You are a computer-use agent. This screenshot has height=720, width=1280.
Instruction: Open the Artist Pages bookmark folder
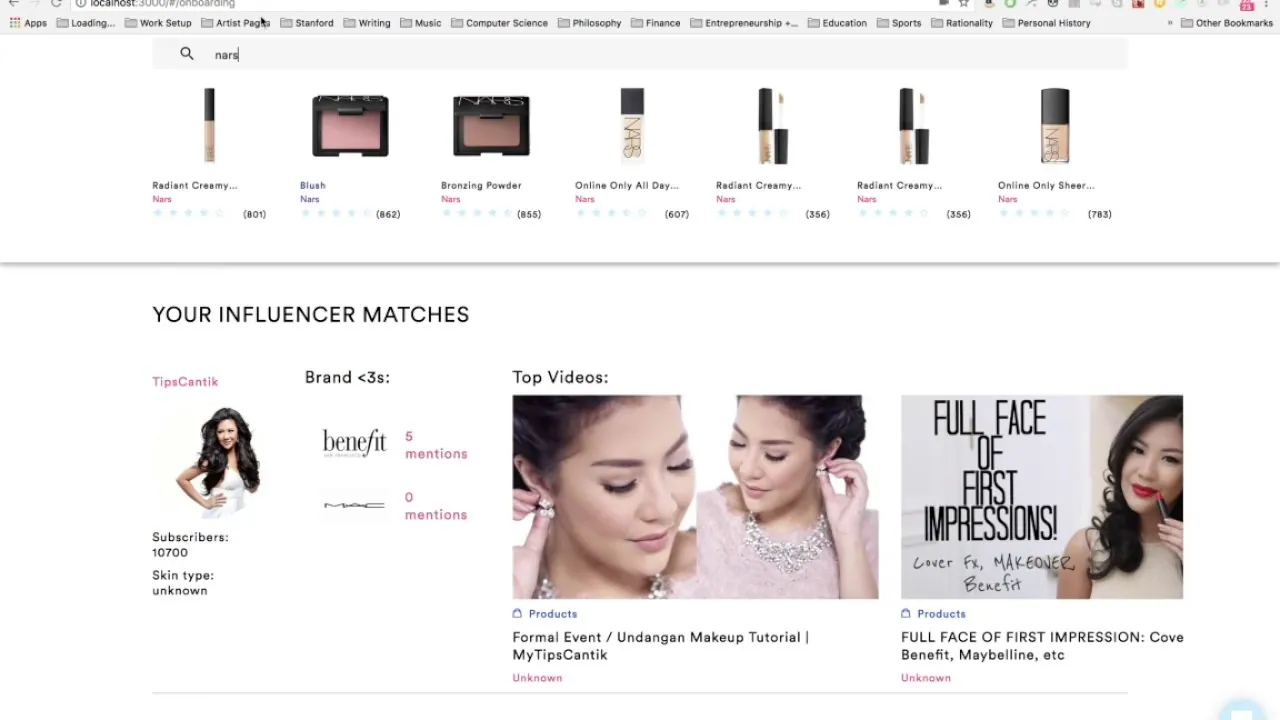(236, 23)
